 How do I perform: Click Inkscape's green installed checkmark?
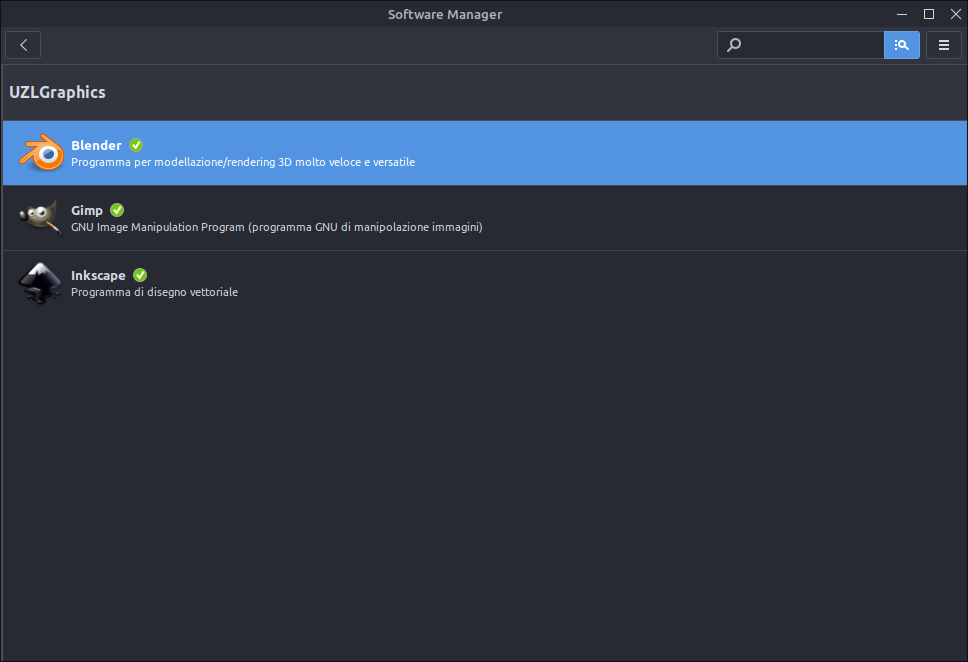[140, 275]
